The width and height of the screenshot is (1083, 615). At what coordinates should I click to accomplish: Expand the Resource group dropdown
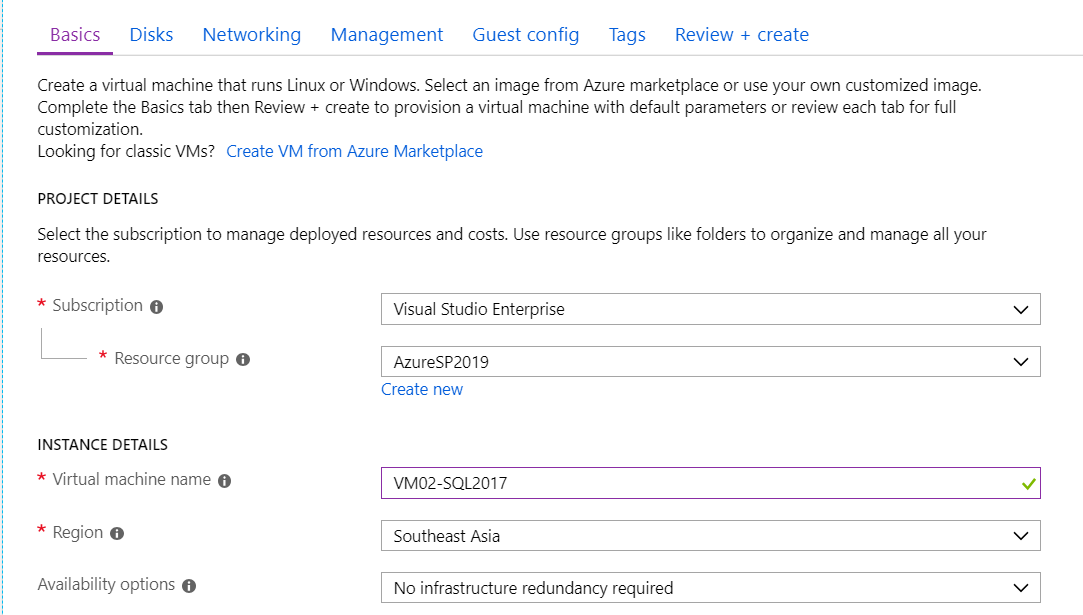coord(710,362)
